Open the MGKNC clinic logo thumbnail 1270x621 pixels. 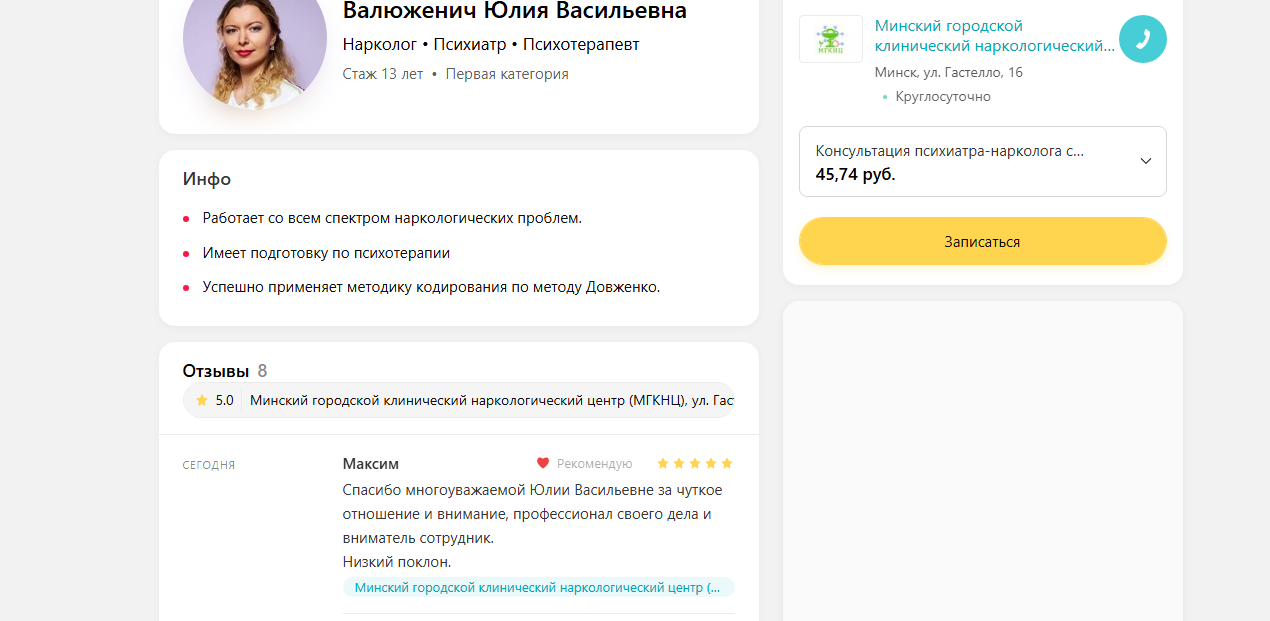[x=831, y=39]
